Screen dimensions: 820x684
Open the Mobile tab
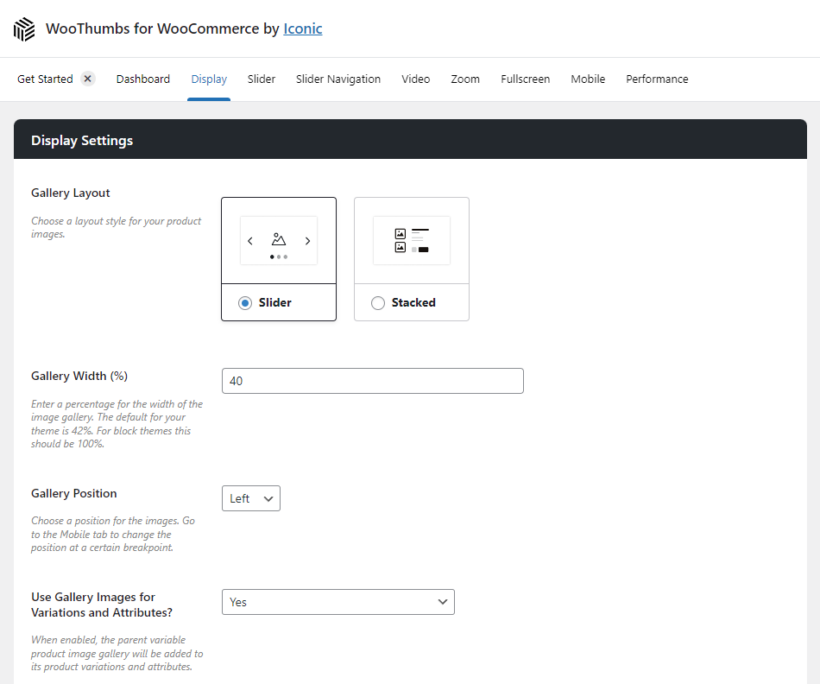[588, 79]
